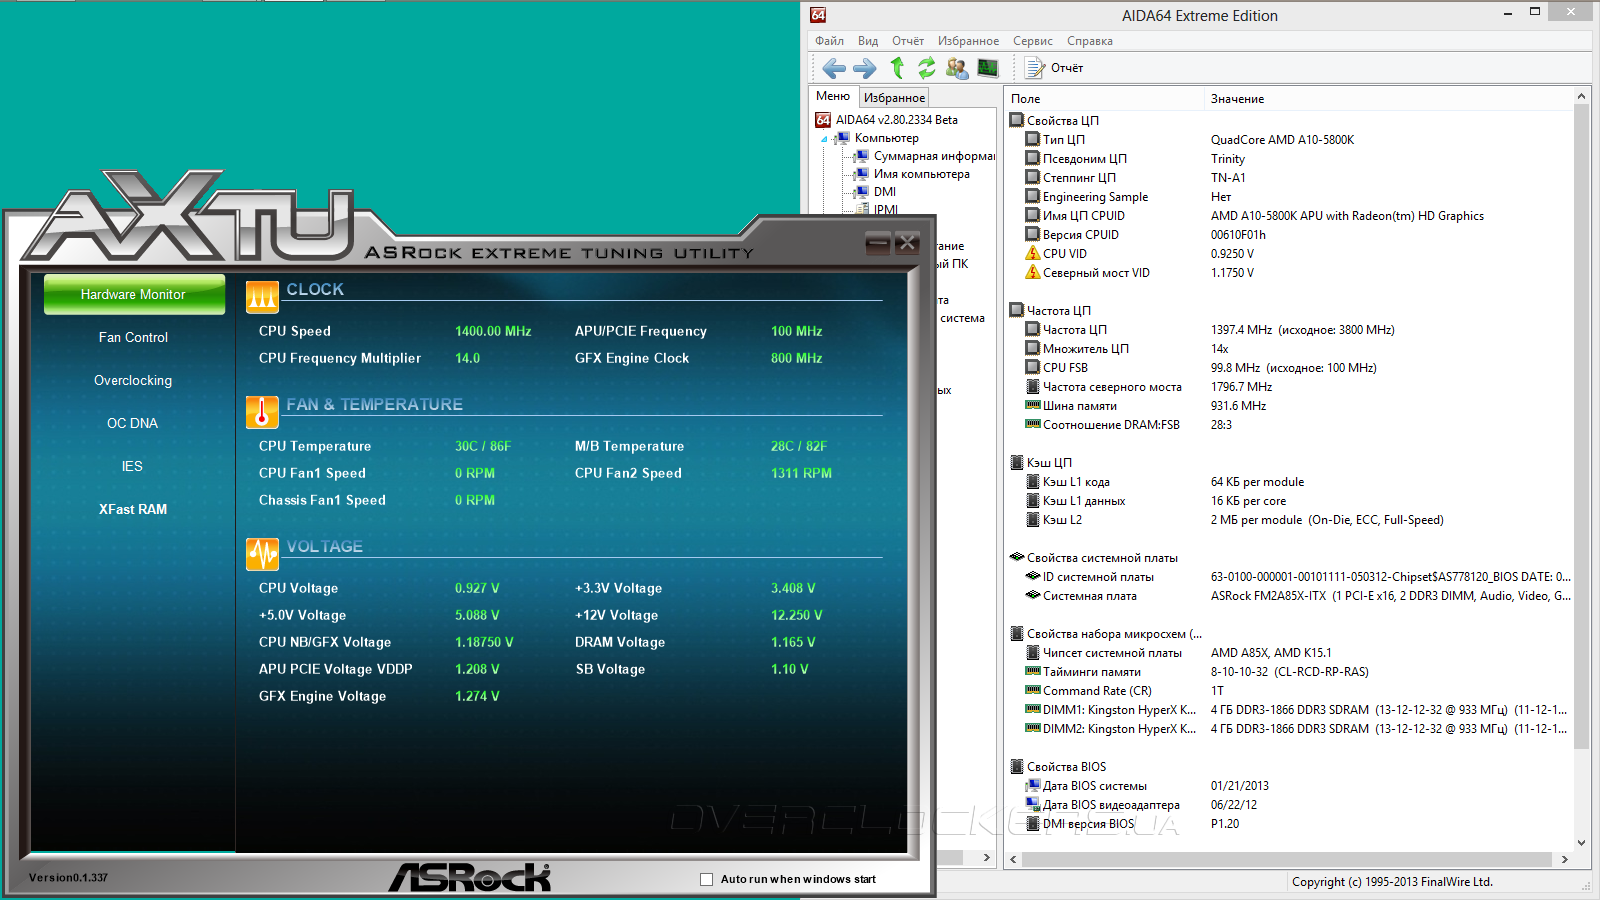Image resolution: width=1600 pixels, height=900 pixels.
Task: Go up one level with the green arrow
Action: point(897,67)
